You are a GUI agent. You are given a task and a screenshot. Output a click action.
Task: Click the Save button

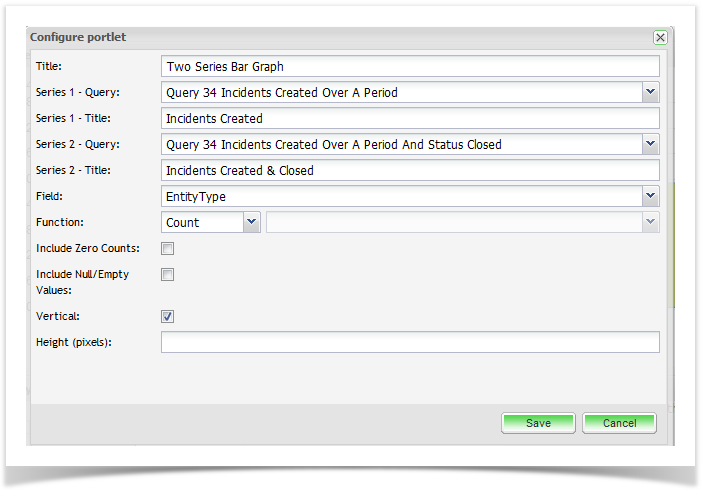coord(538,423)
